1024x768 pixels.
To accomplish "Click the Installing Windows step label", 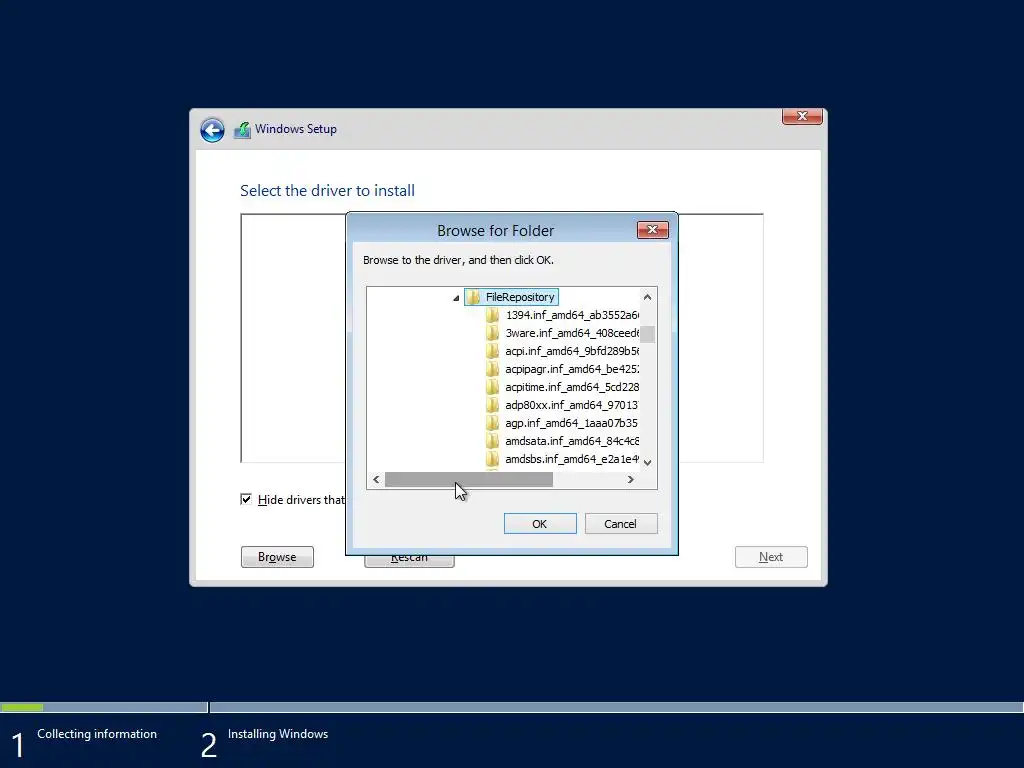I will (278, 734).
